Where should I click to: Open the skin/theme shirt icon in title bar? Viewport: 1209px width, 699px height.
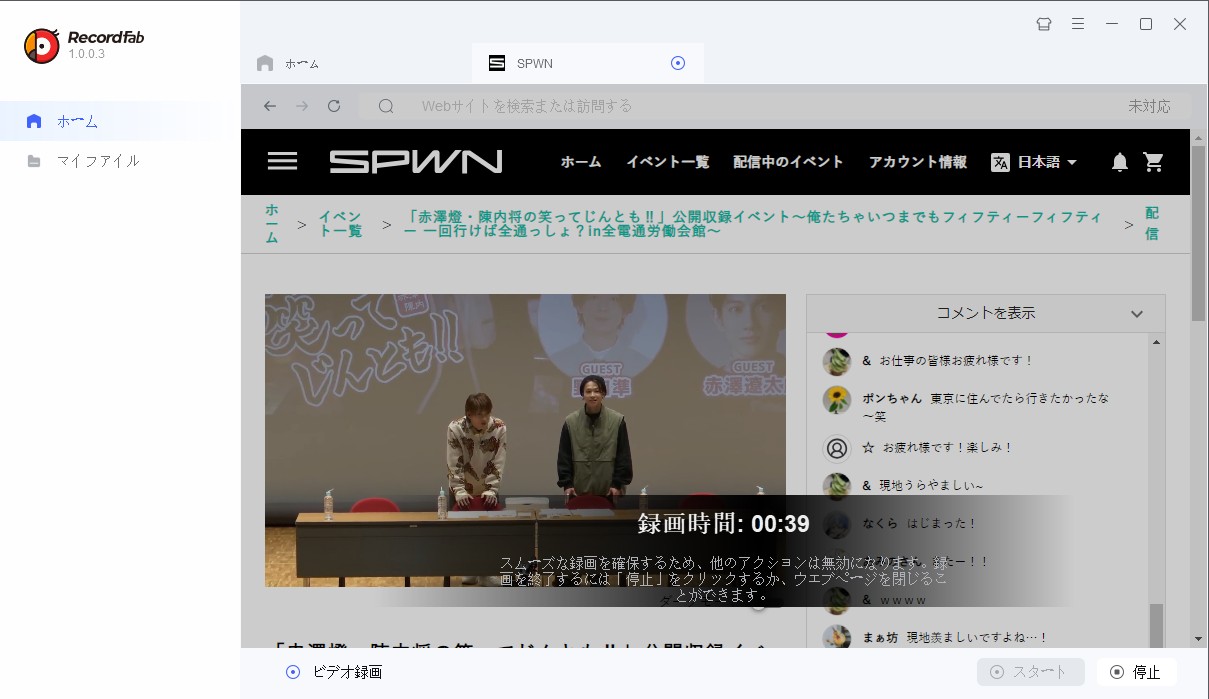pos(1044,24)
